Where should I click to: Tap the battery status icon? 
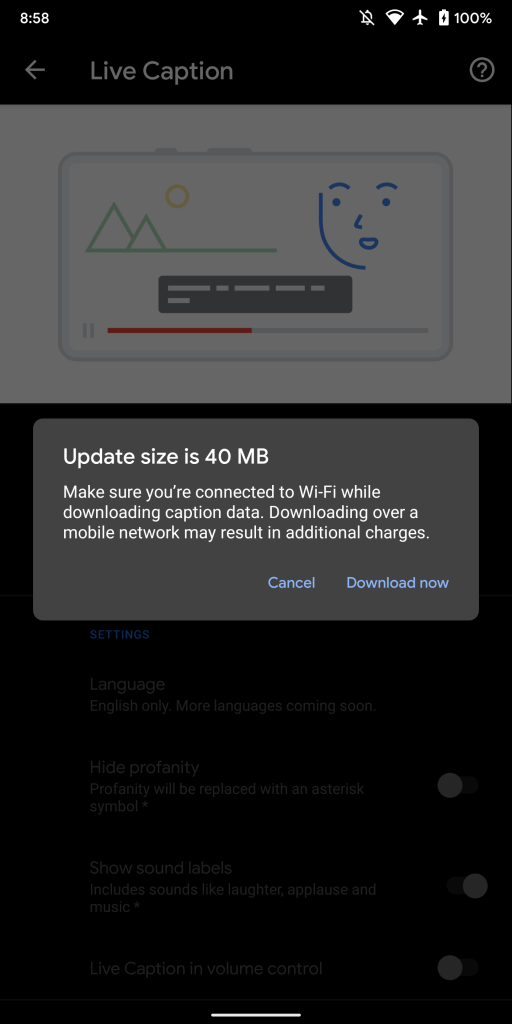(x=443, y=18)
